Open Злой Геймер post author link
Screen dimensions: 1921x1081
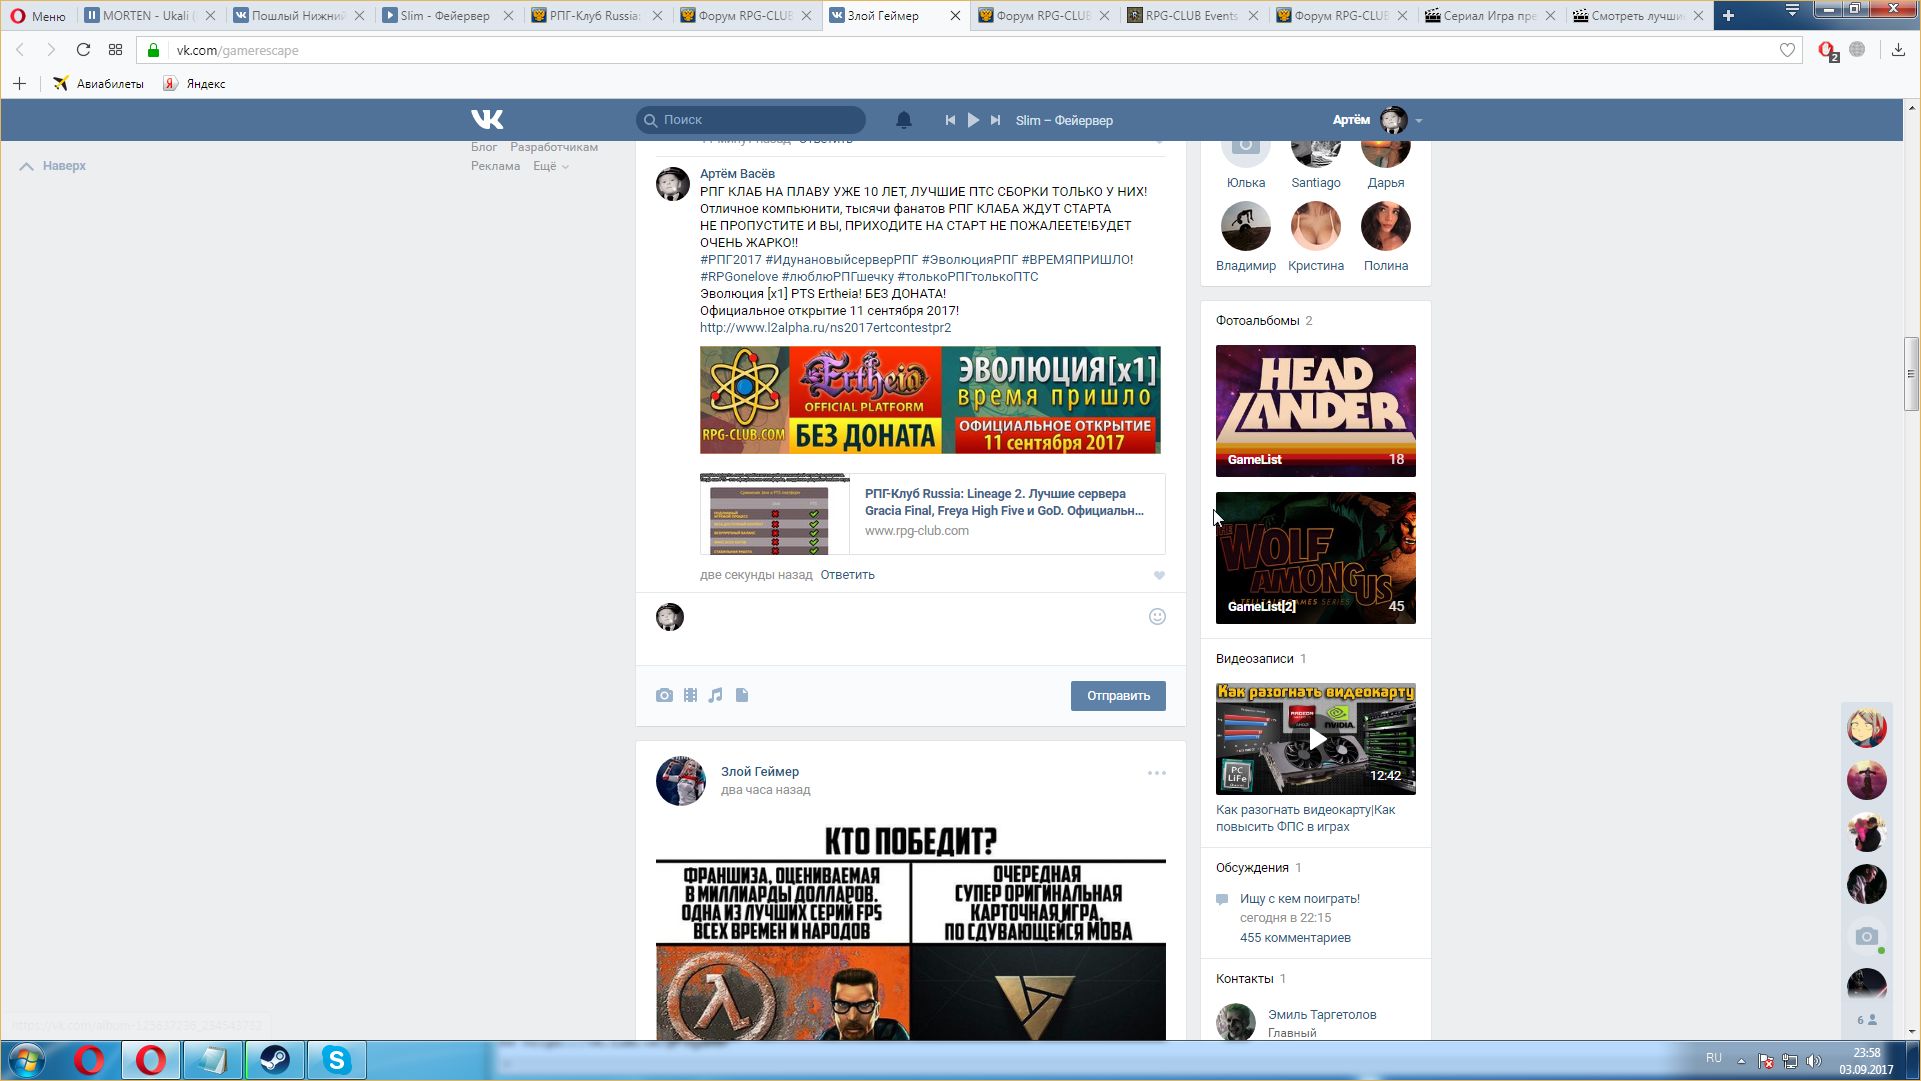[x=760, y=772]
